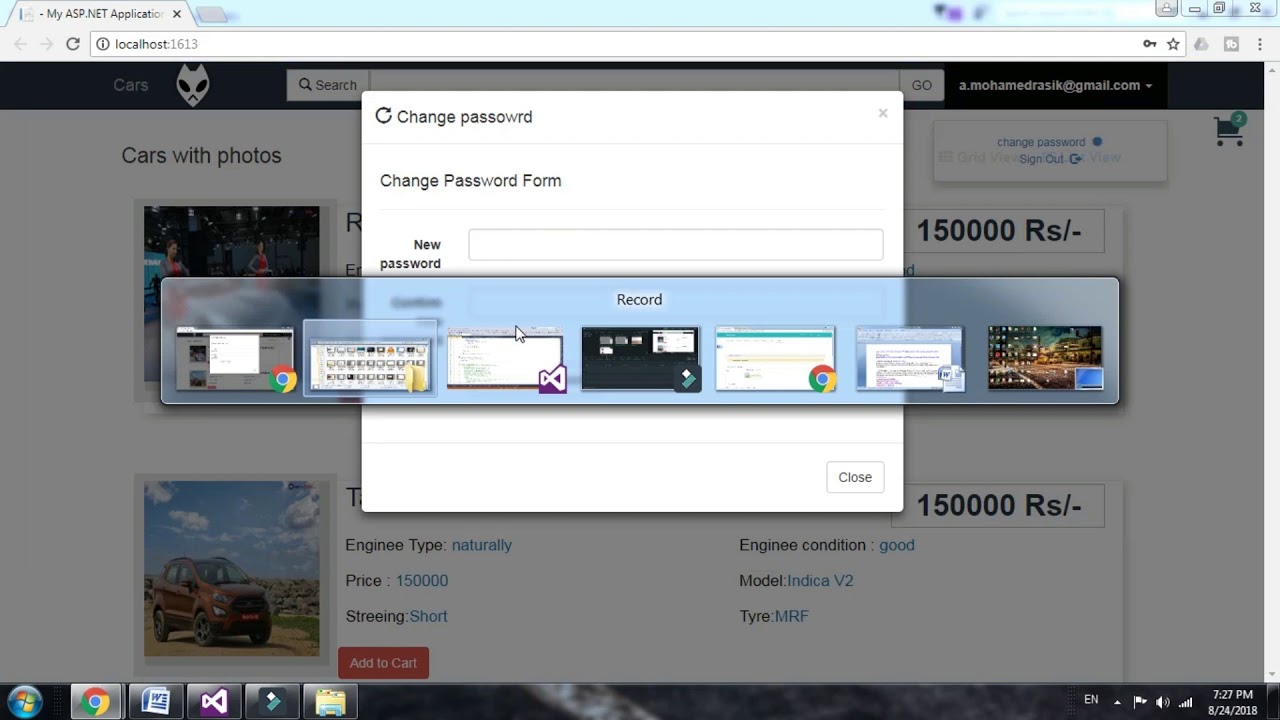
Task: Click the volume speaker tray icon
Action: (x=1163, y=702)
